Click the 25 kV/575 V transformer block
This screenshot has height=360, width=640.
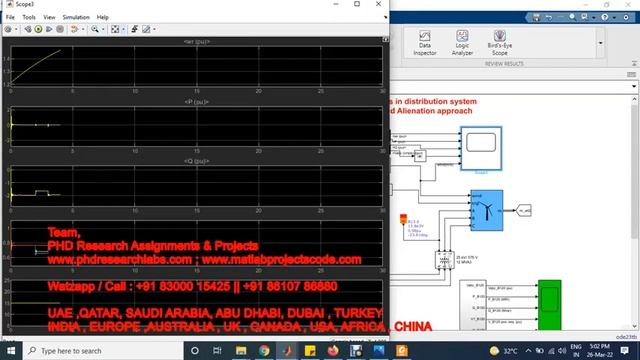pos(444,260)
